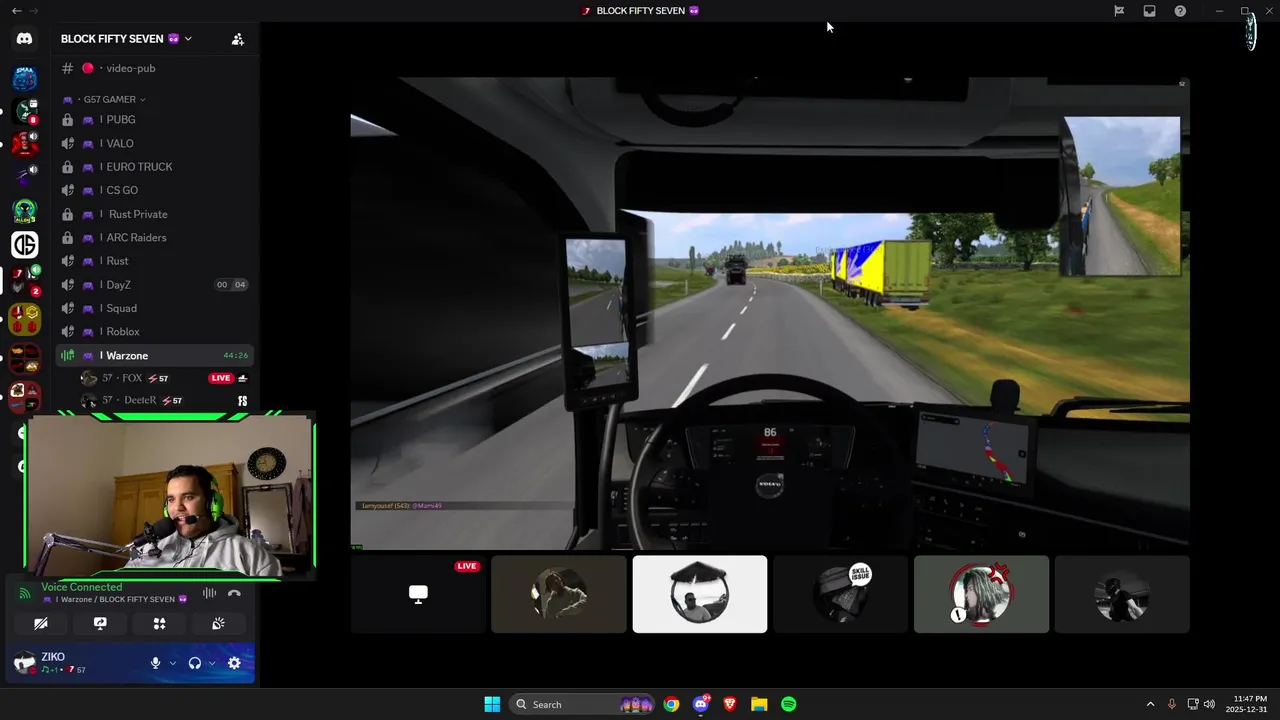Image resolution: width=1280 pixels, height=720 pixels.
Task: Select user DeeteR in Warzone channel
Action: click(x=165, y=400)
